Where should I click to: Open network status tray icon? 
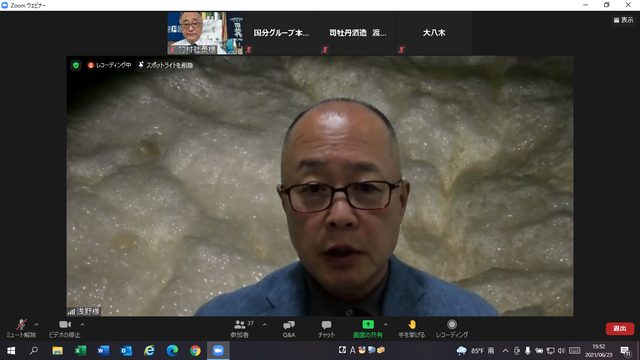(x=550, y=351)
